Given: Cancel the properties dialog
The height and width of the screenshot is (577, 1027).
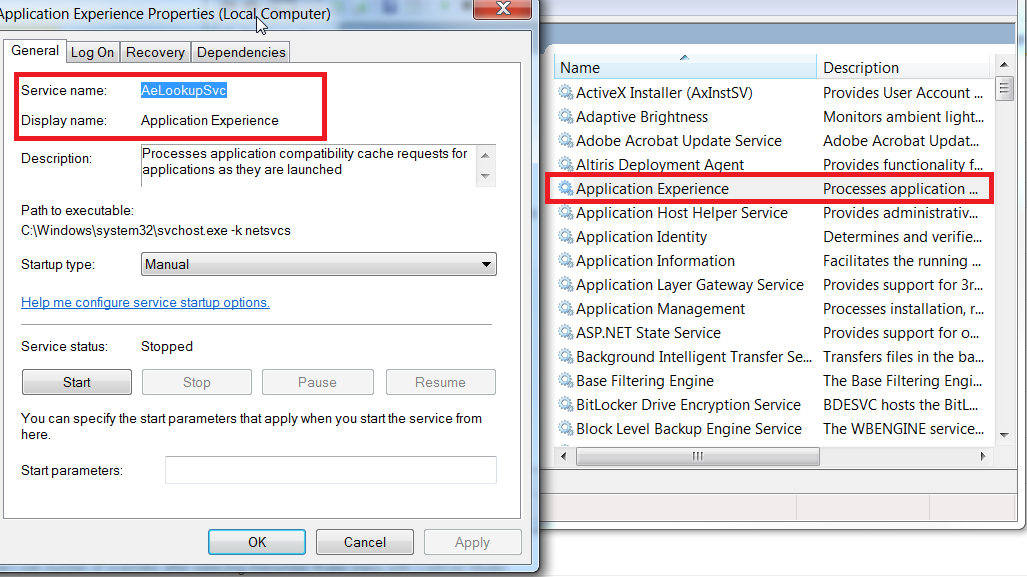Looking at the screenshot, I should click(365, 542).
